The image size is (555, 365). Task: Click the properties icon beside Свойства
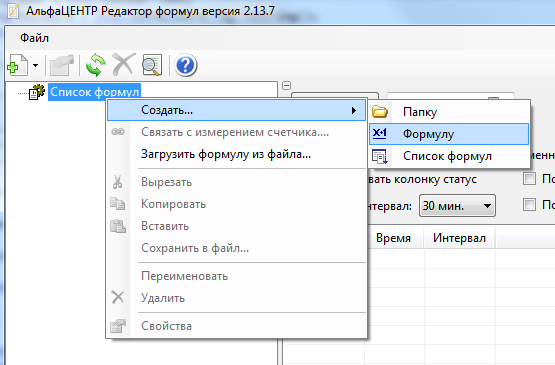point(118,326)
